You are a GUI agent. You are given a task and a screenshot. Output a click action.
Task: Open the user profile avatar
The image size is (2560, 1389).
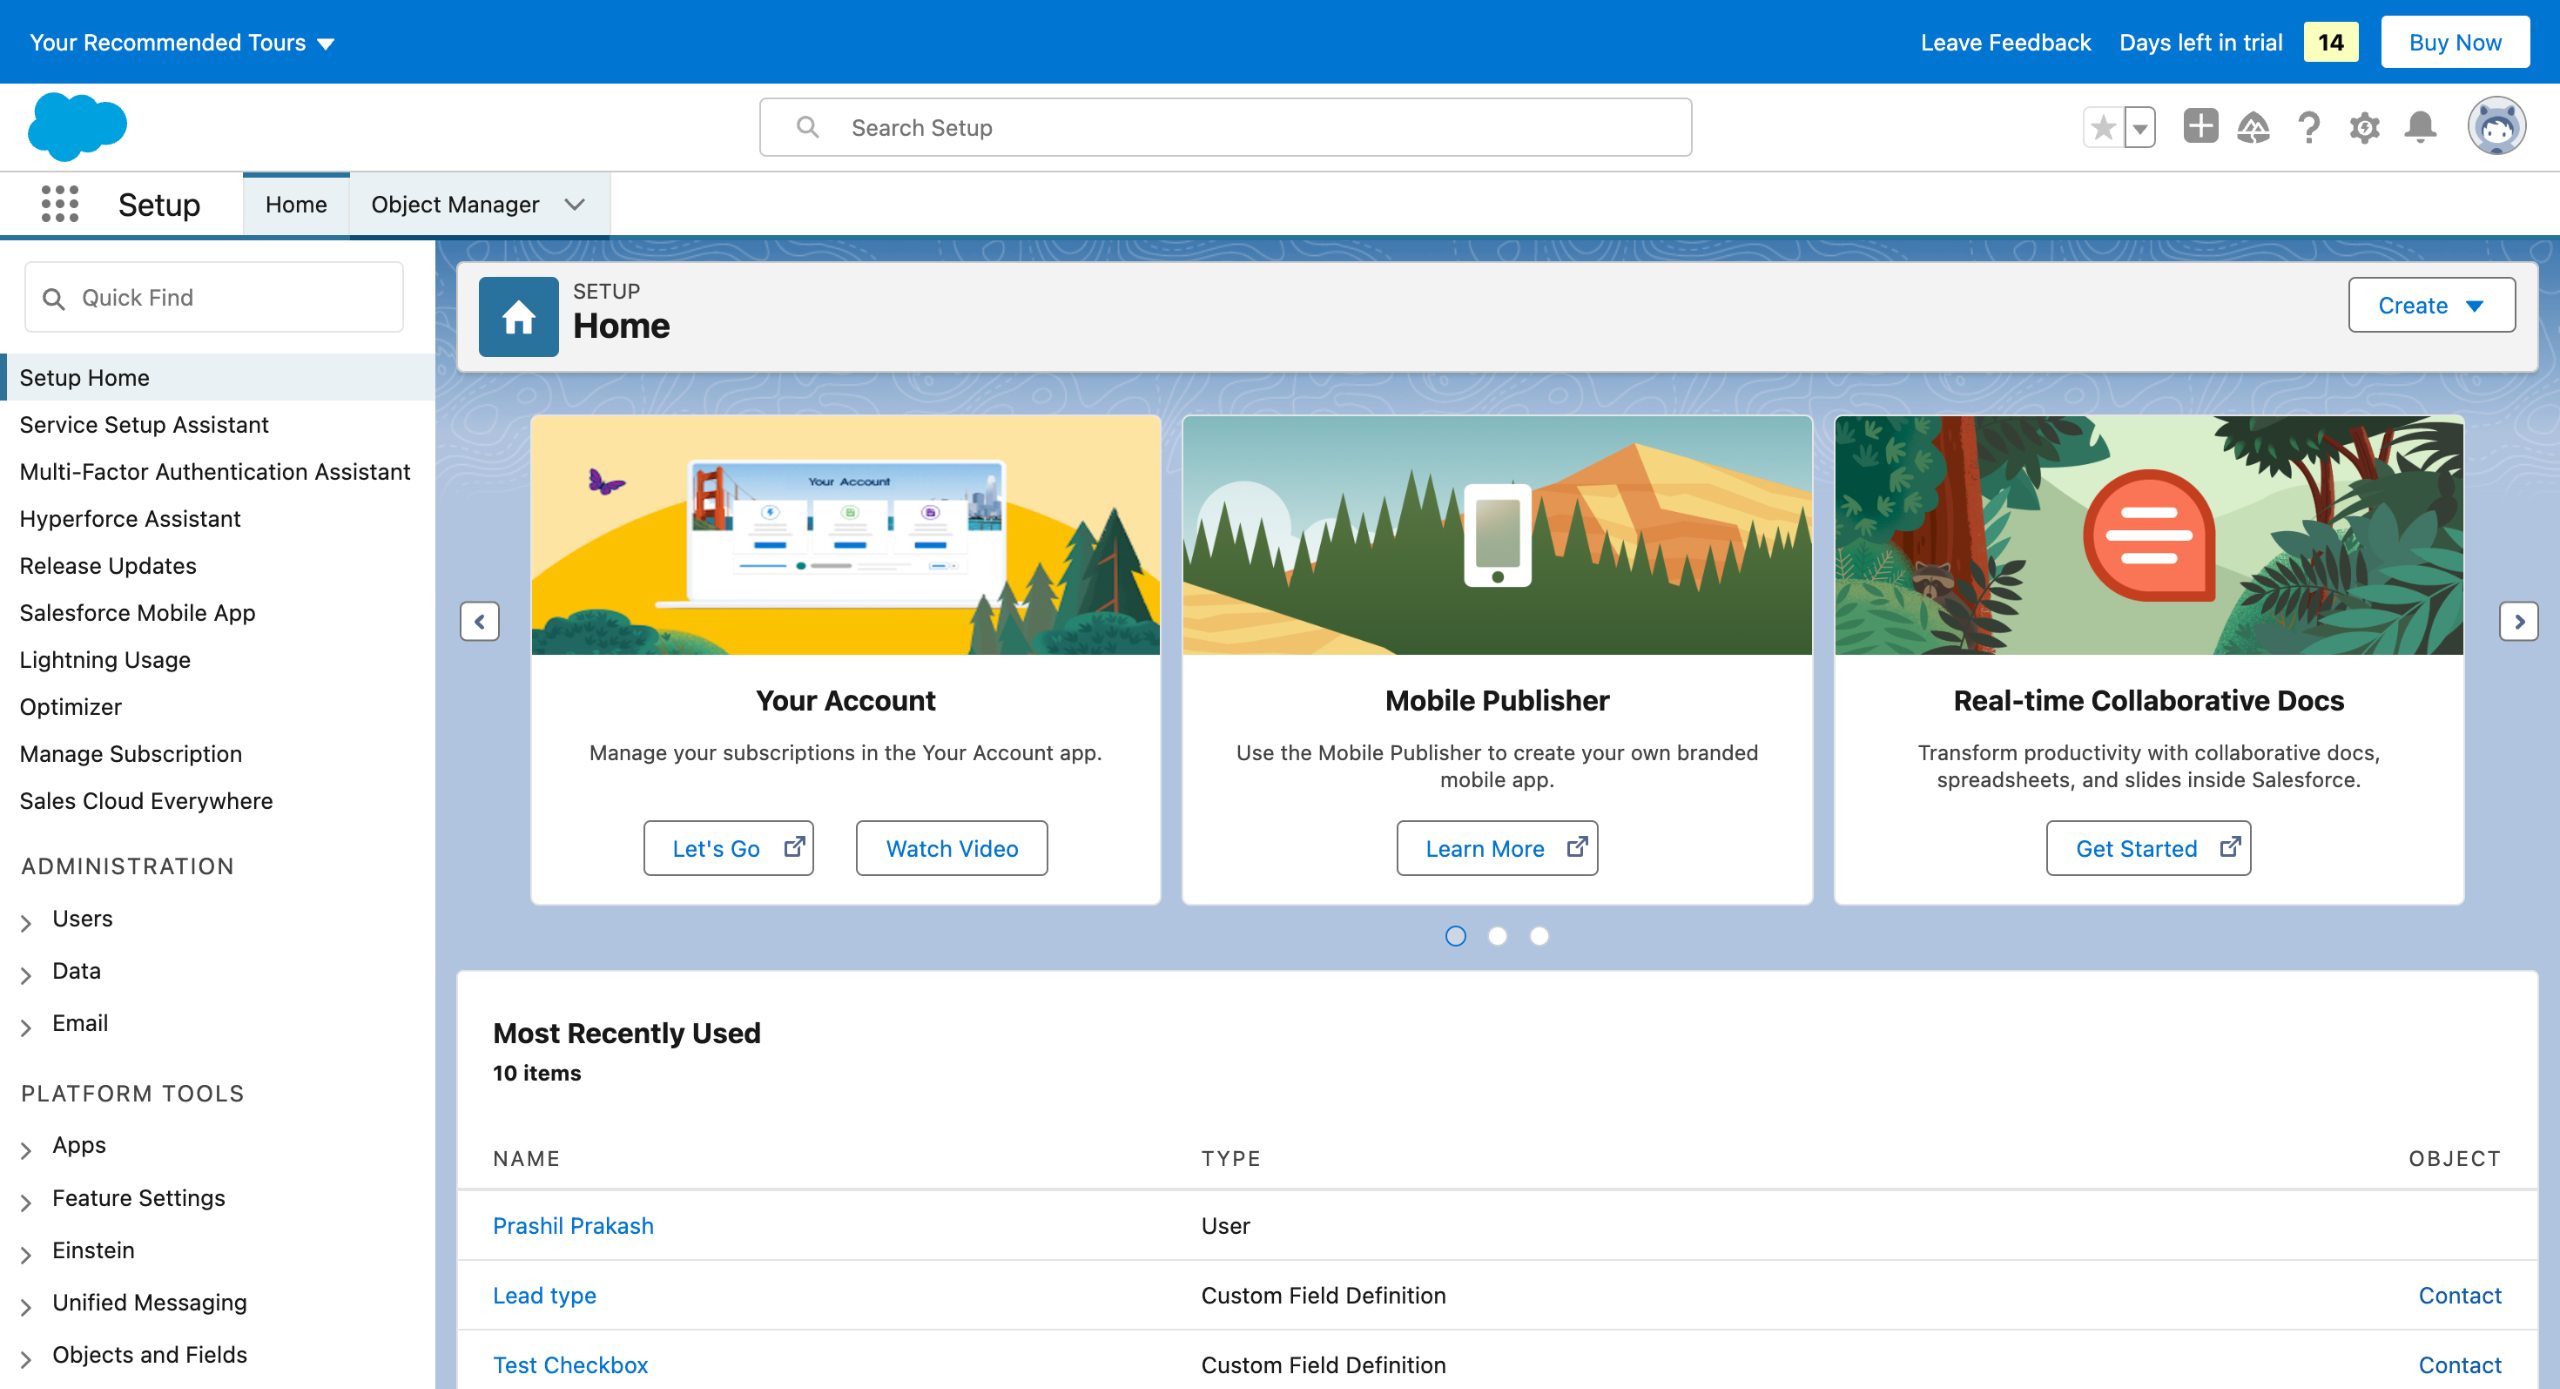click(x=2496, y=126)
